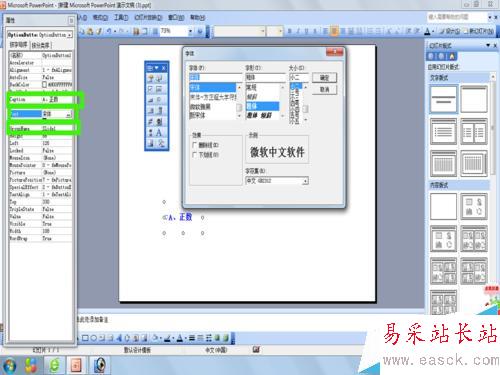Click the Bold toolbar icon
This screenshot has height=375, width=500.
point(289,31)
